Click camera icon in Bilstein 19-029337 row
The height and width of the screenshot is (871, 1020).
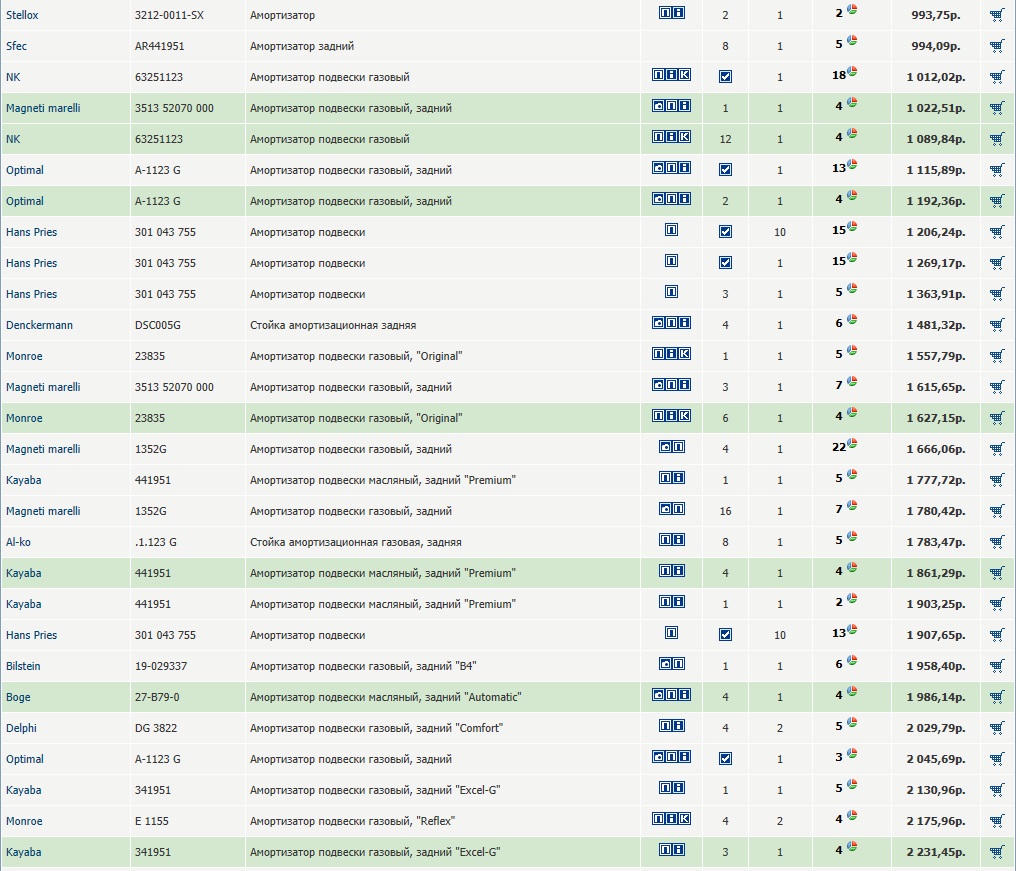coord(665,665)
